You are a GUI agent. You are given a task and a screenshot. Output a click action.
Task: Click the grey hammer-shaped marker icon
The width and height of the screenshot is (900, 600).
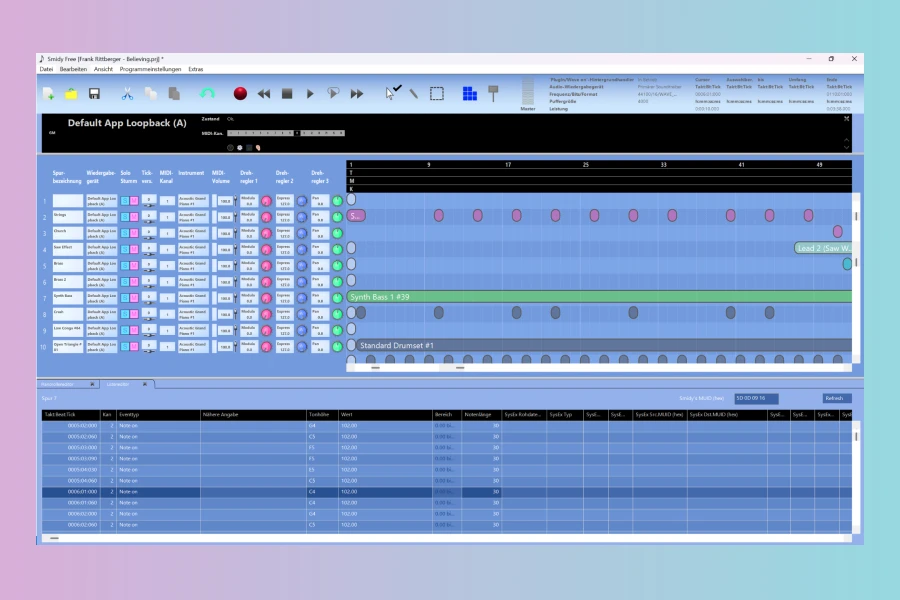(493, 94)
